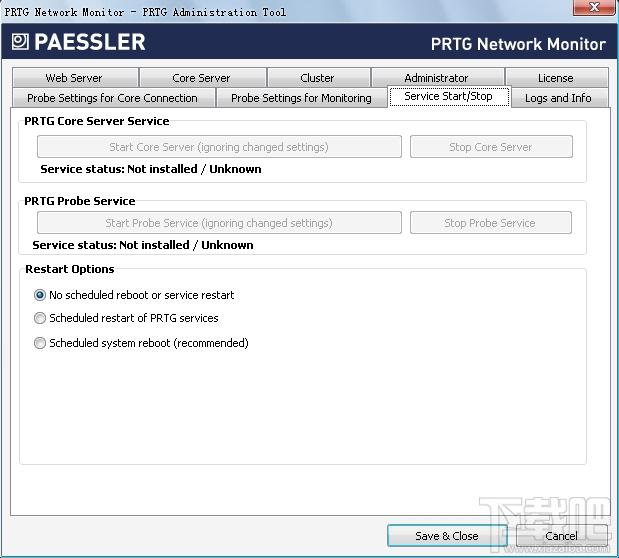Click the Paessler logo icon
This screenshot has height=558, width=619.
click(20, 43)
